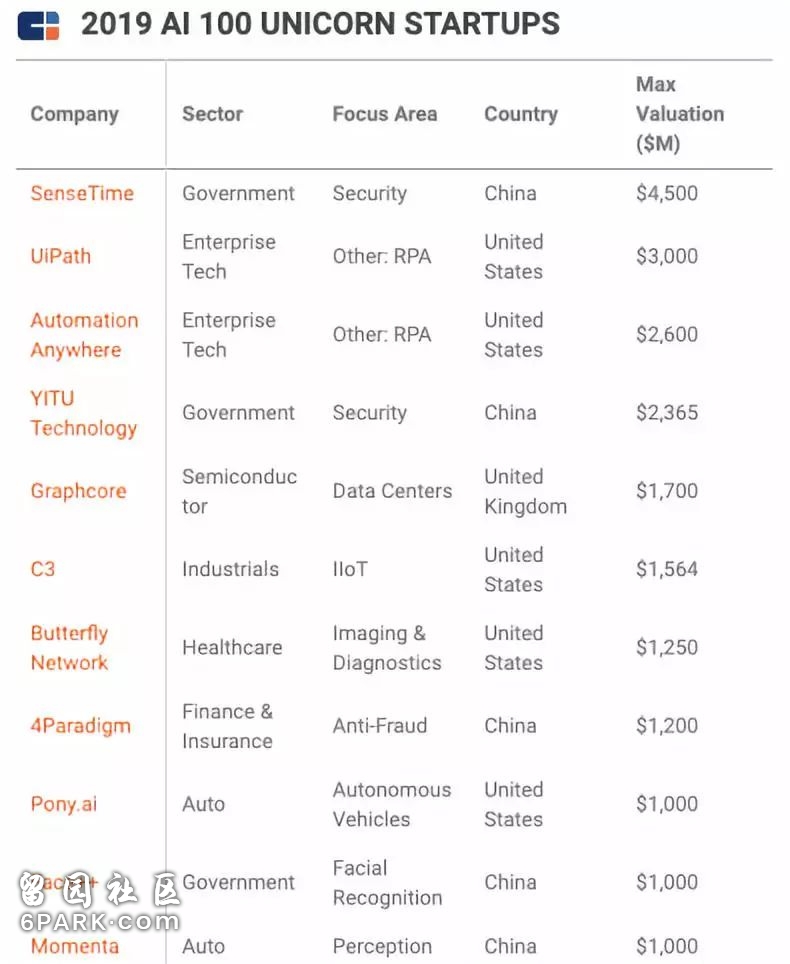The image size is (790, 964).
Task: Select Graphcore's United Kingdom country cell
Action: 526,491
